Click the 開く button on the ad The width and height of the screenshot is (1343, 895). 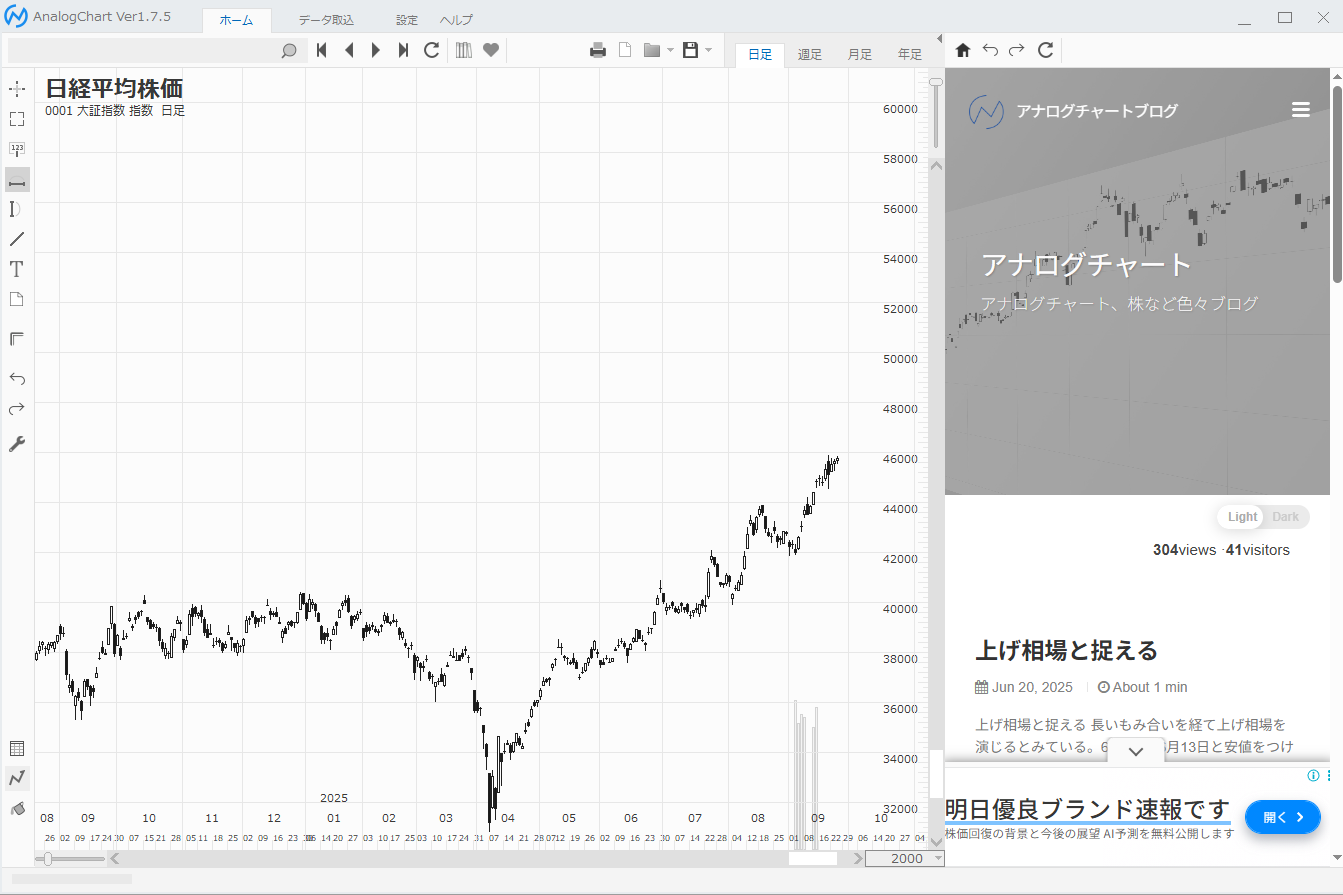click(1282, 817)
